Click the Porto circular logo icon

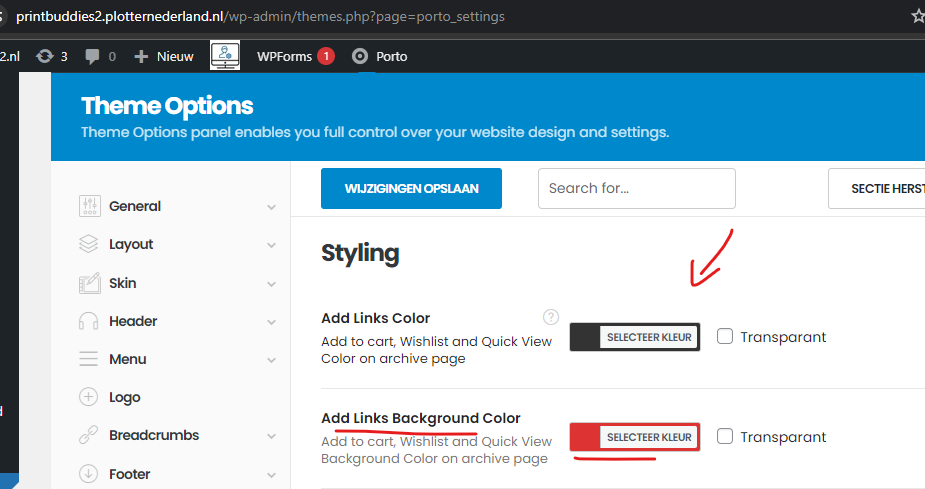[360, 56]
